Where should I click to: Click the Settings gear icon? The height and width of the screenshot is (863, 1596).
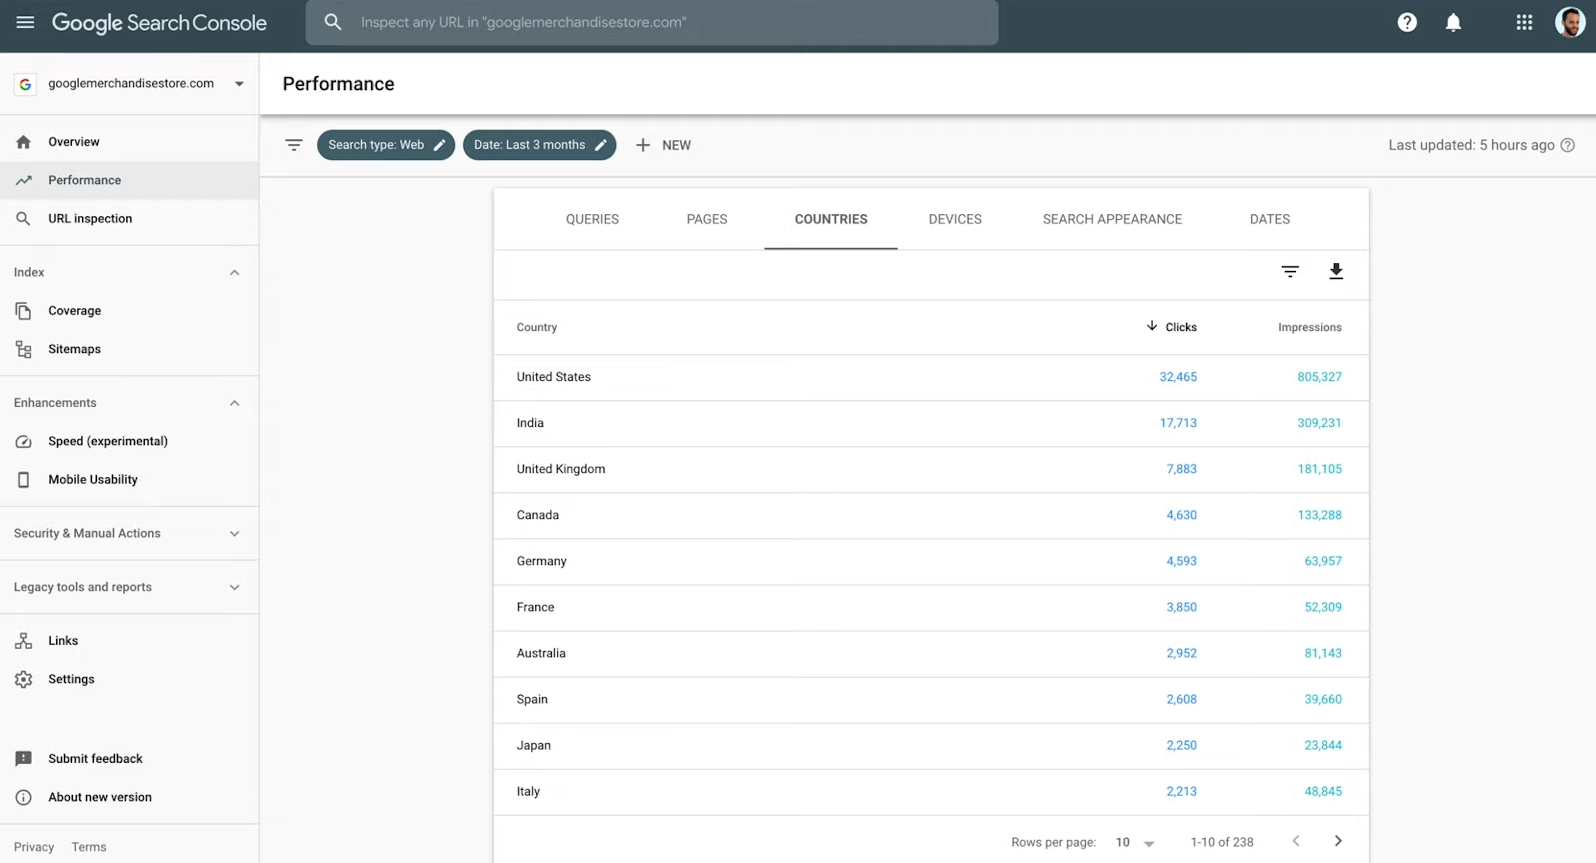pyautogui.click(x=24, y=679)
